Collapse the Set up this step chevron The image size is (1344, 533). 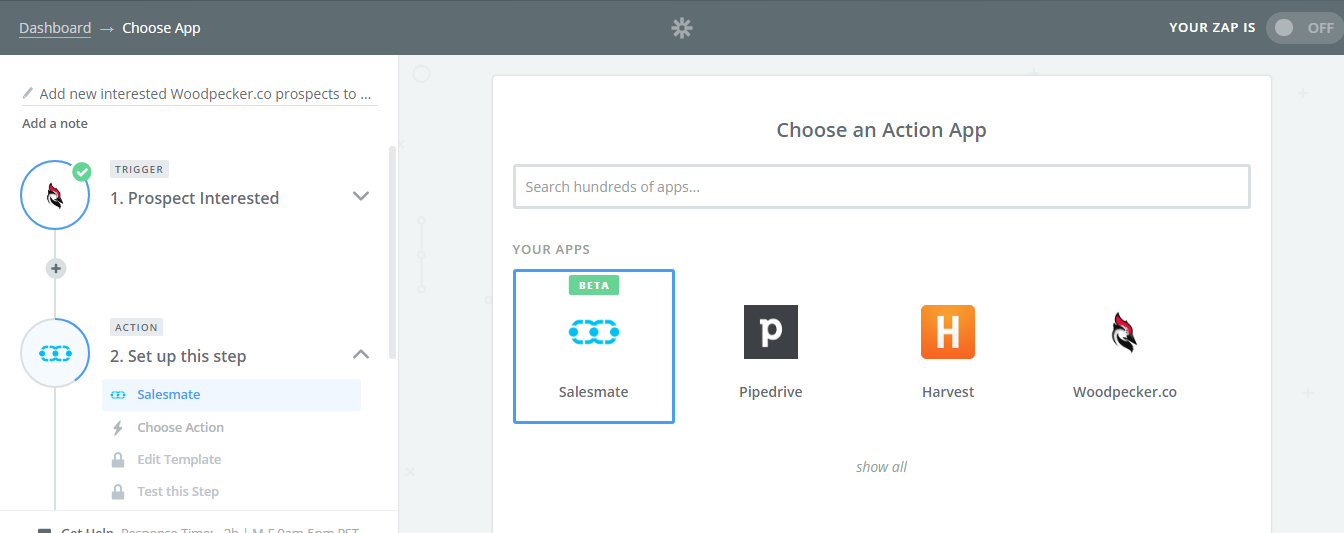coord(361,354)
